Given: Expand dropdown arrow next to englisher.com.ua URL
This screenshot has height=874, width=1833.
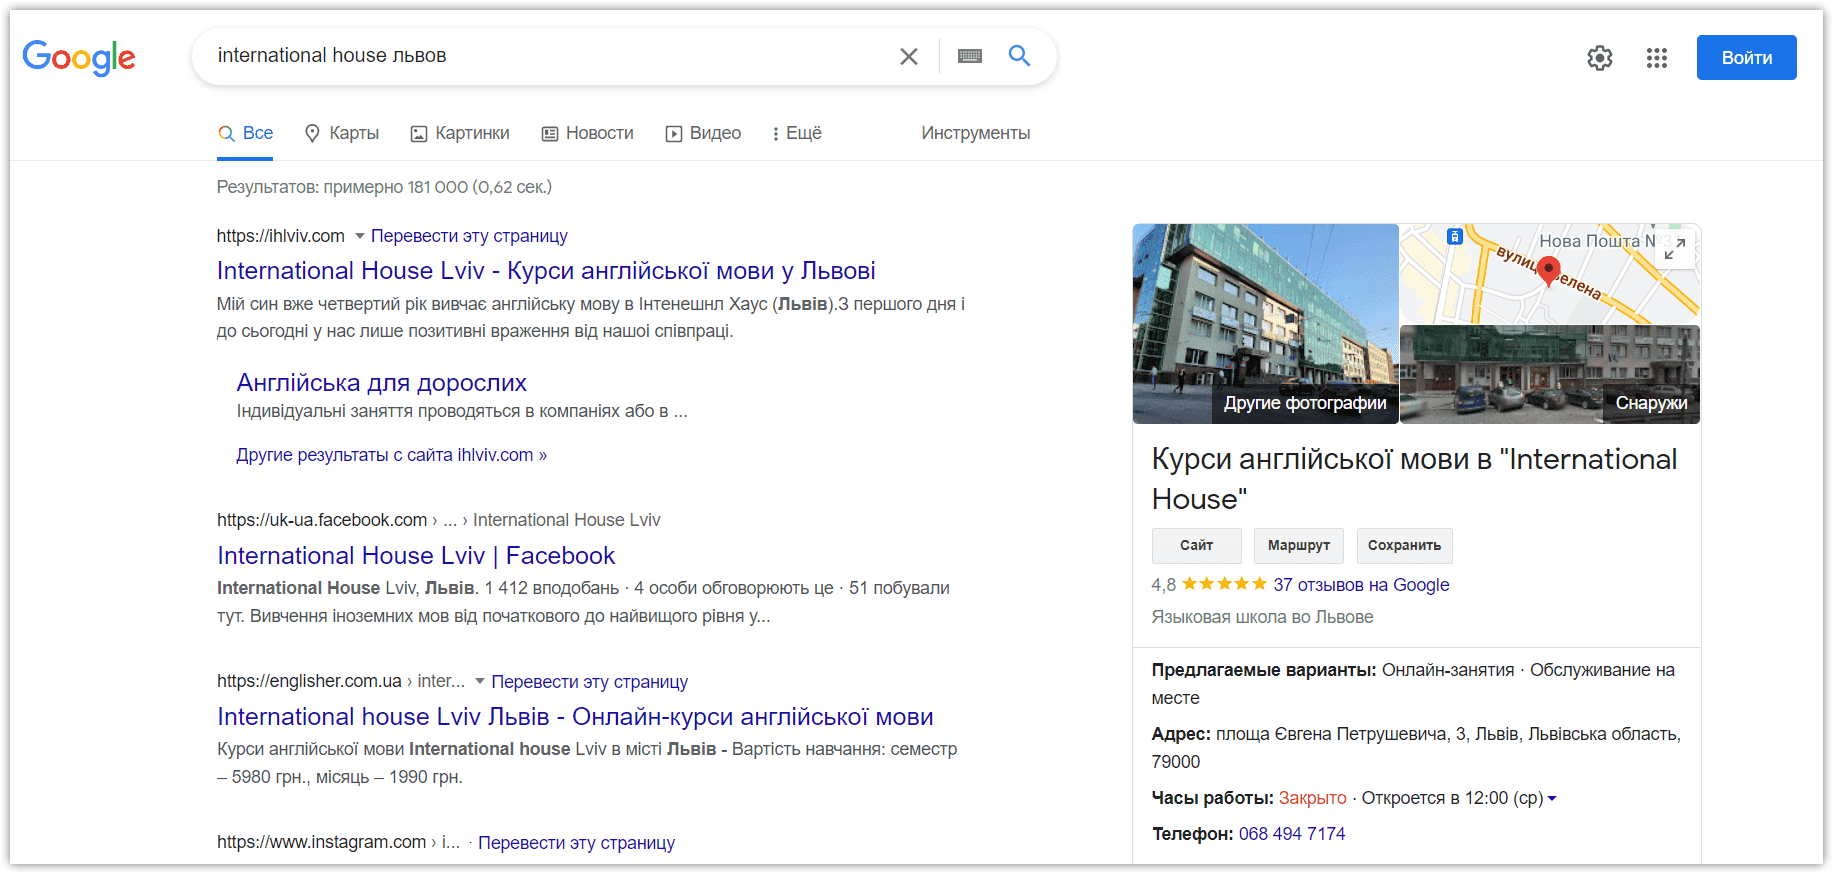Looking at the screenshot, I should [480, 681].
